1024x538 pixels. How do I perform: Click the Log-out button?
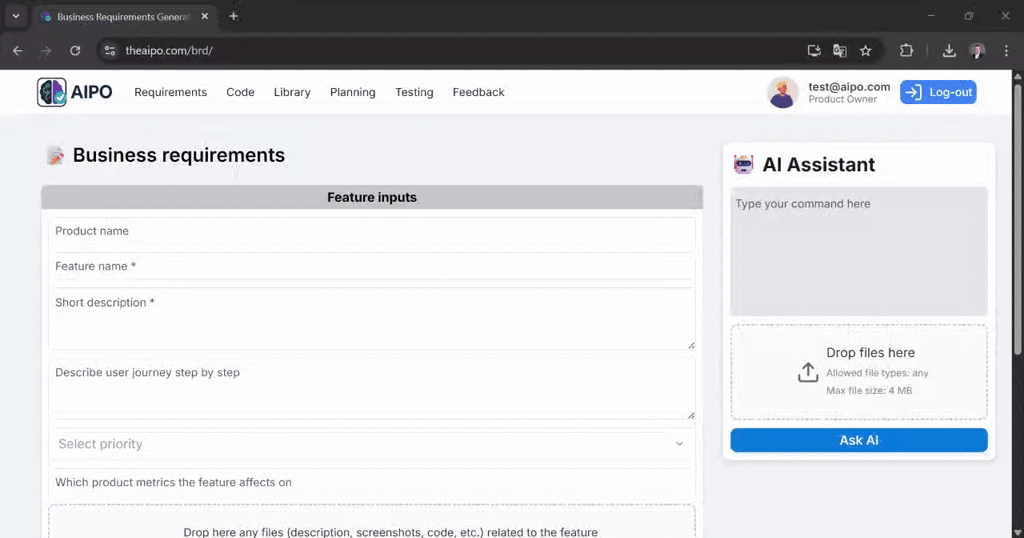938,92
